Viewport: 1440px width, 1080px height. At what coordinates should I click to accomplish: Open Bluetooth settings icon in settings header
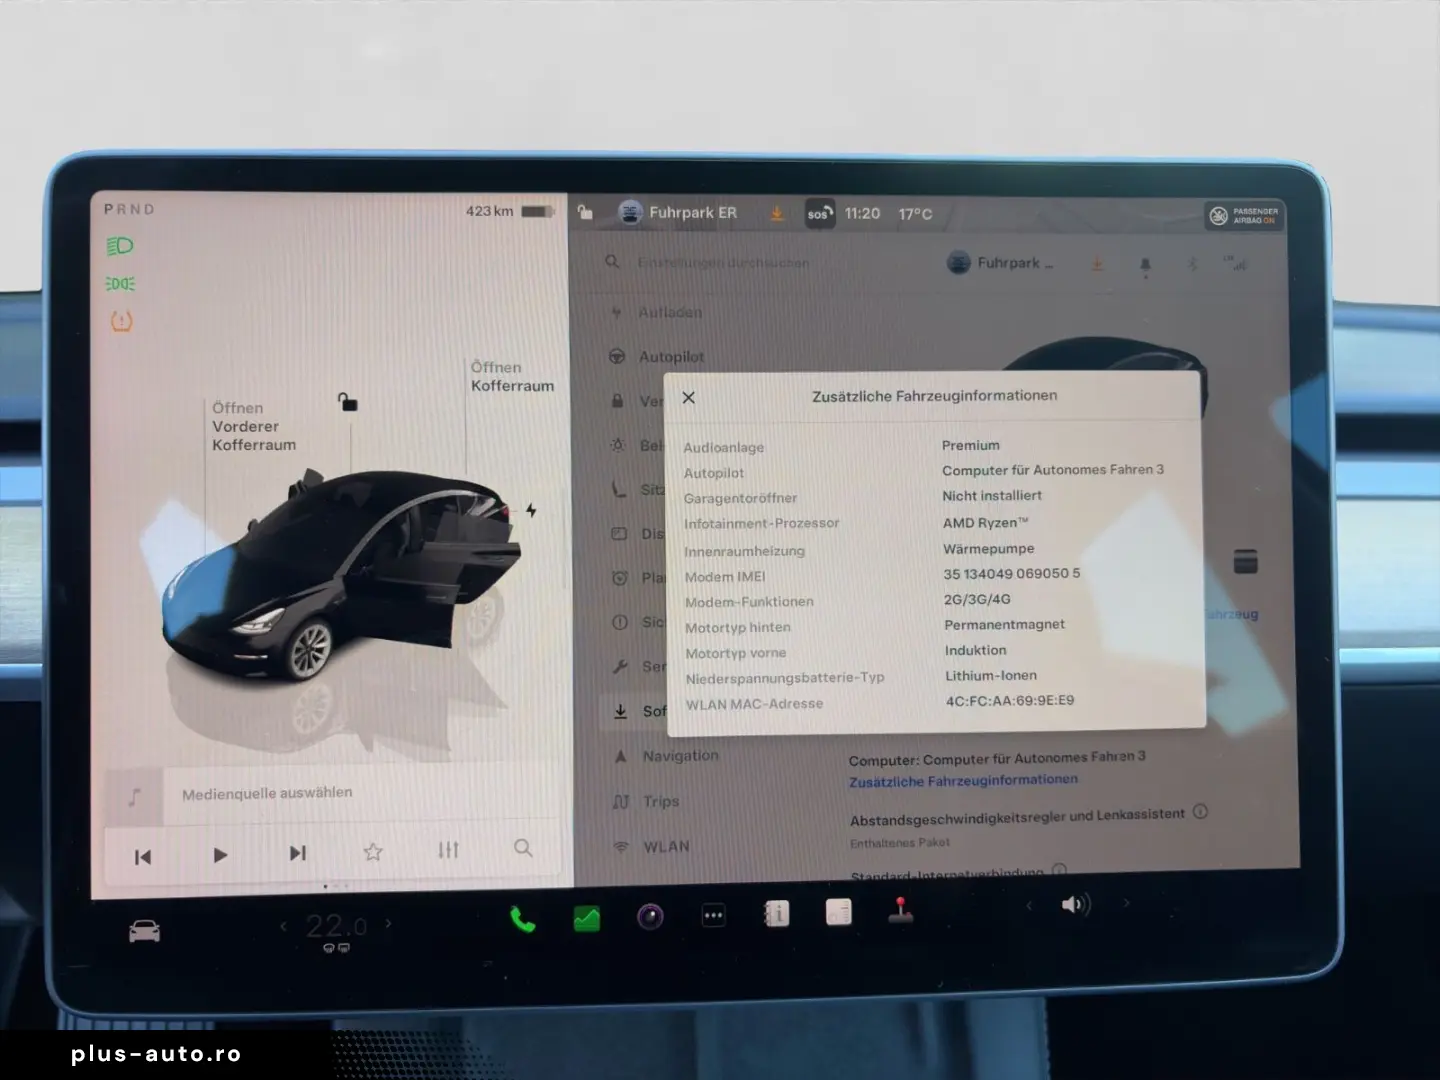(x=1192, y=264)
